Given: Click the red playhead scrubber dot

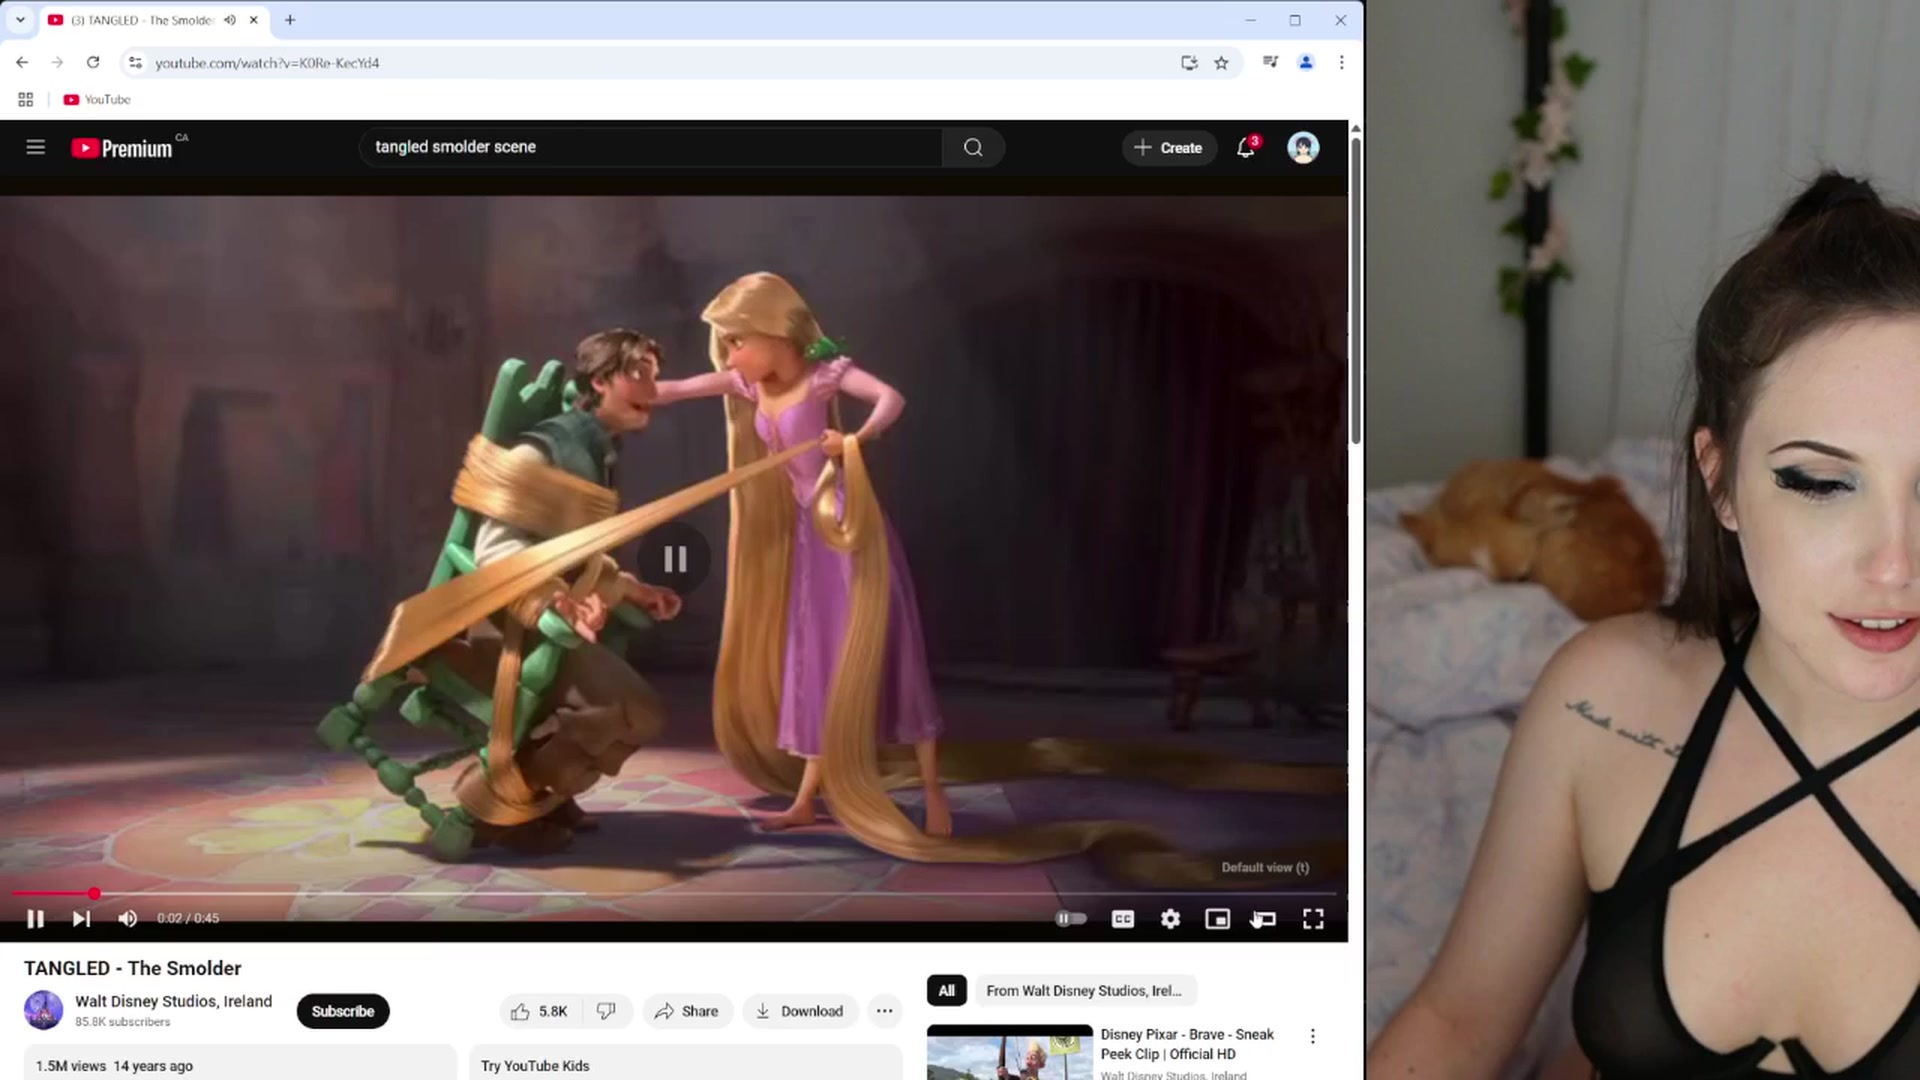Looking at the screenshot, I should point(94,893).
